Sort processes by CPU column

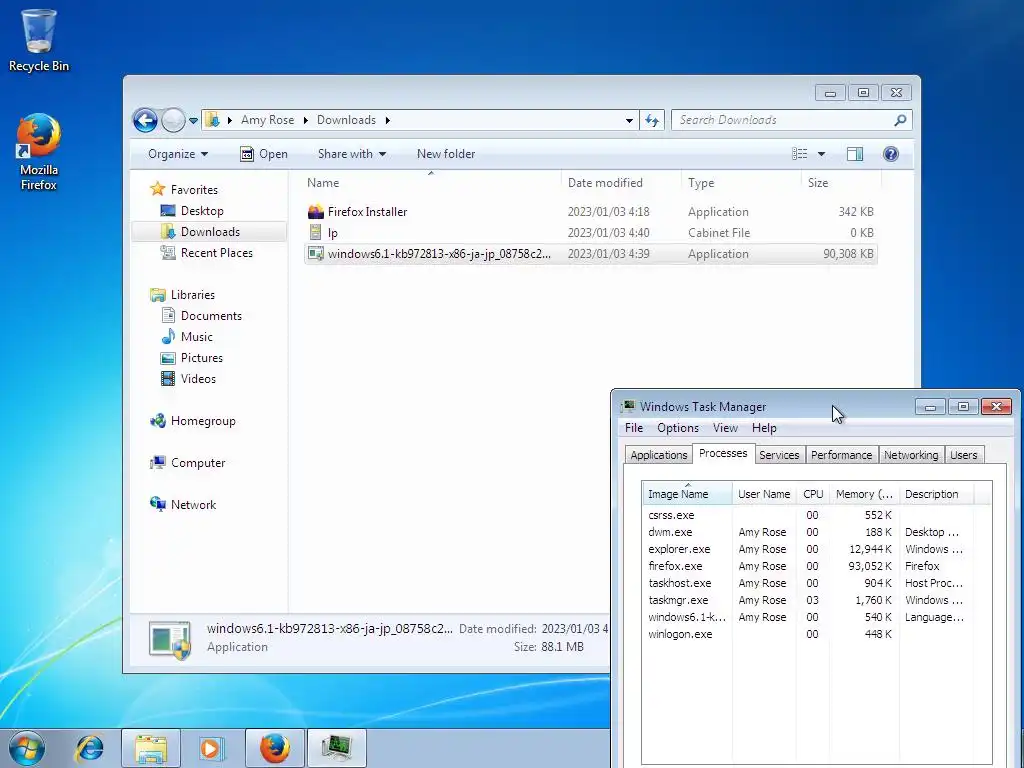coord(813,494)
